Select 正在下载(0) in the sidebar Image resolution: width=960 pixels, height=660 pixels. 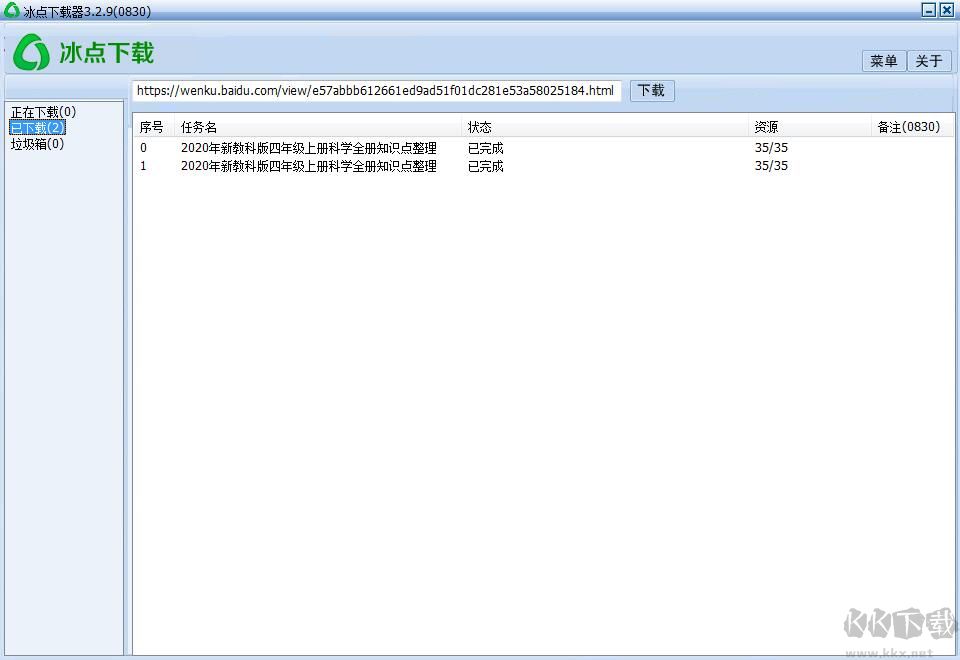tap(43, 112)
